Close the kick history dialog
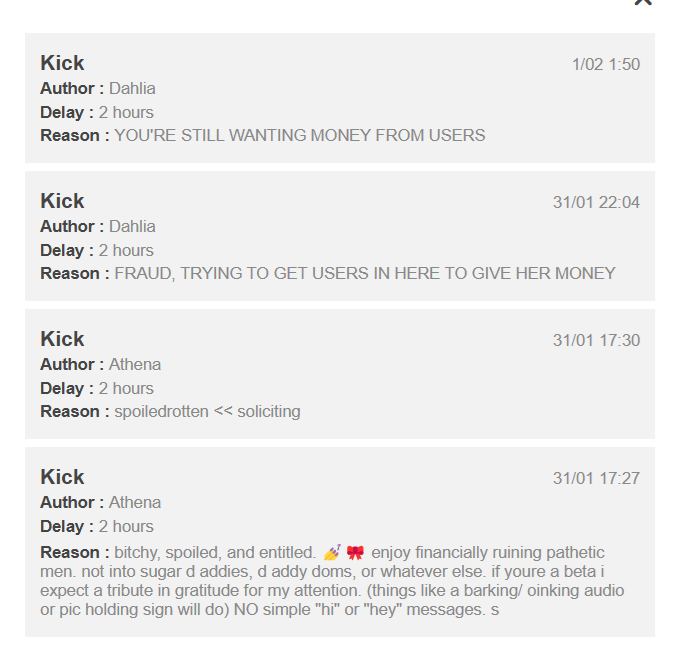The image size is (676, 648). click(x=643, y=2)
